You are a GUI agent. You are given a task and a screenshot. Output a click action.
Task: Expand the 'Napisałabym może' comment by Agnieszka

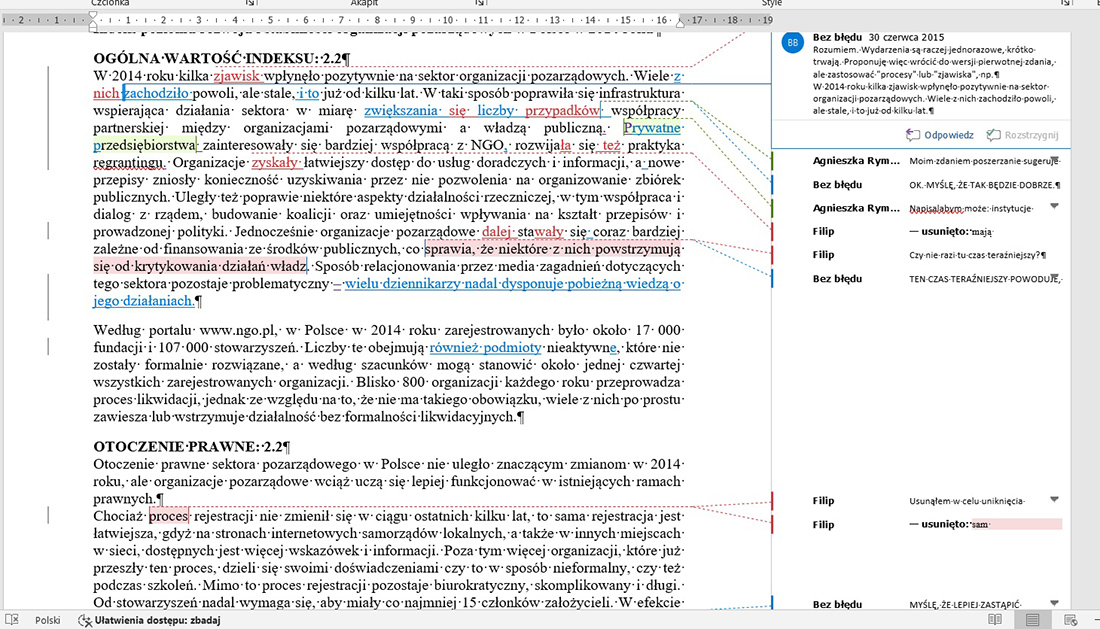[1054, 207]
